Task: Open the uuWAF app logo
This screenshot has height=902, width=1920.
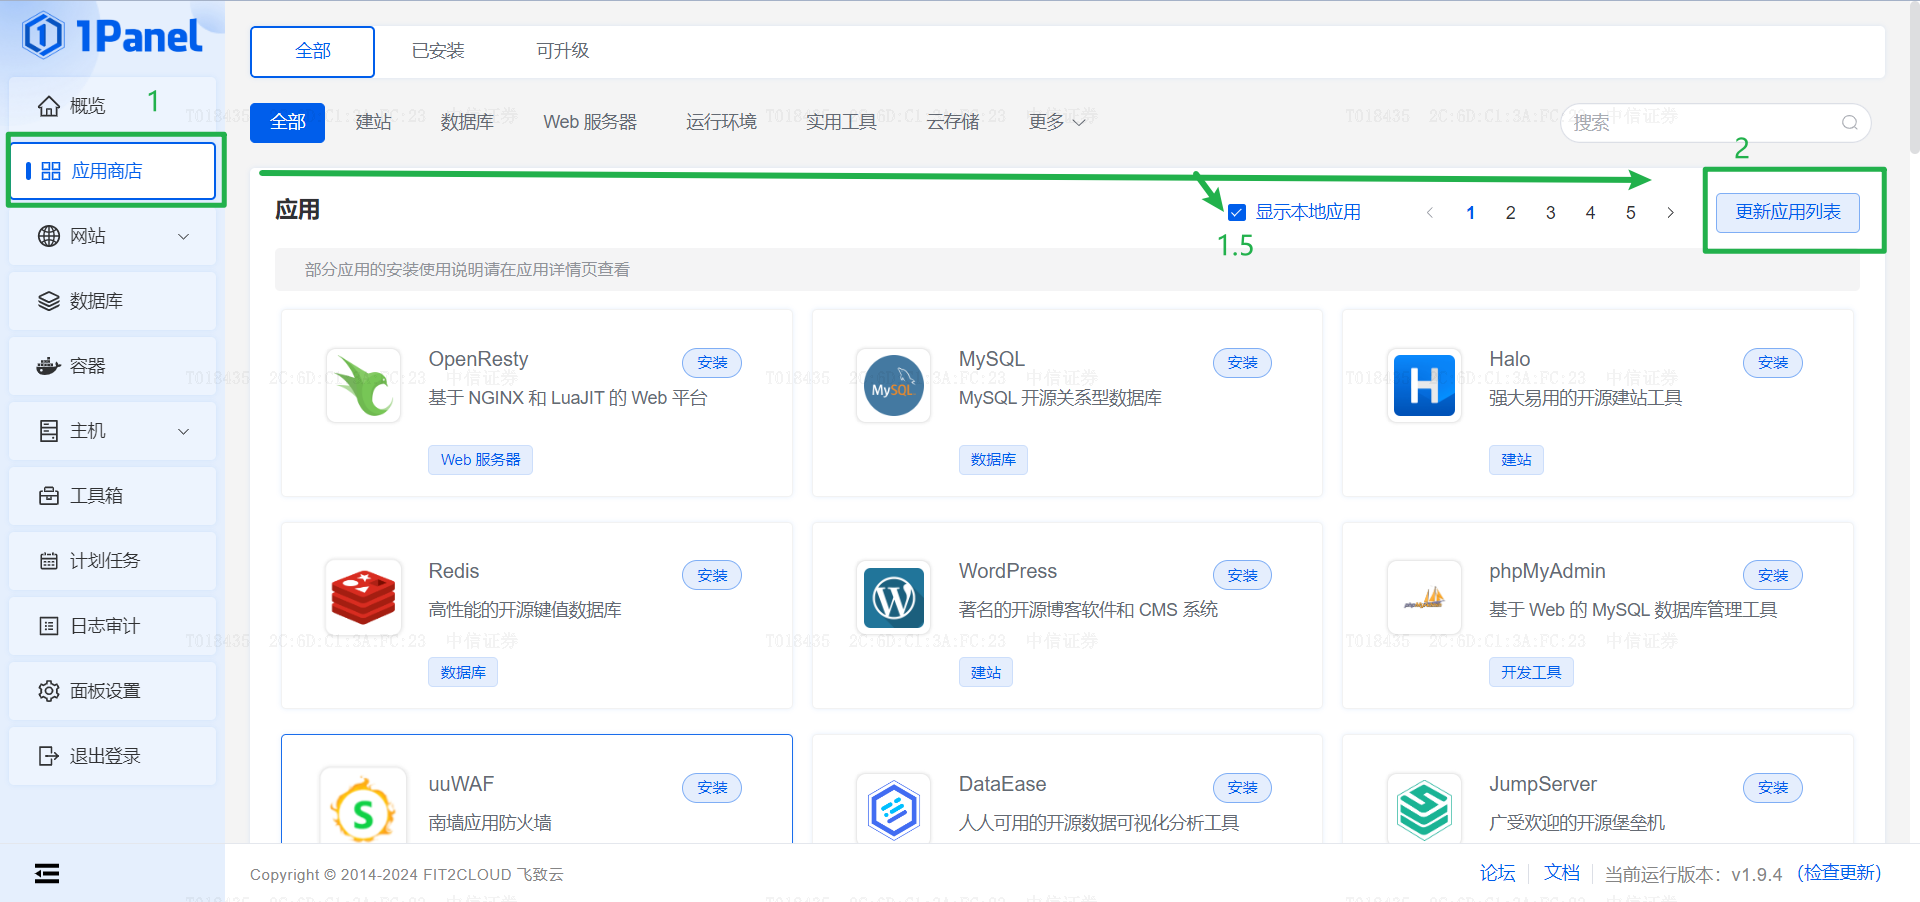Action: coord(364,808)
